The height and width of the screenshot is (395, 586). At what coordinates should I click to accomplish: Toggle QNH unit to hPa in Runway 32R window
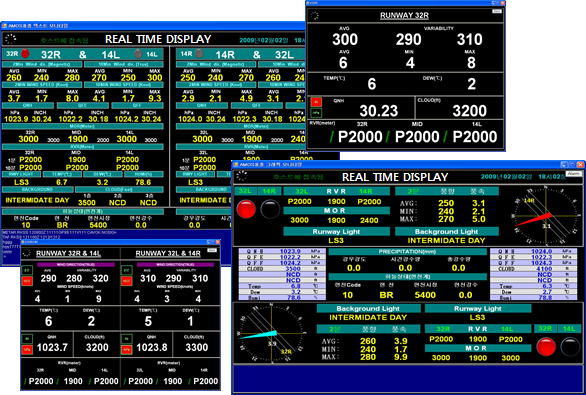coord(316,112)
